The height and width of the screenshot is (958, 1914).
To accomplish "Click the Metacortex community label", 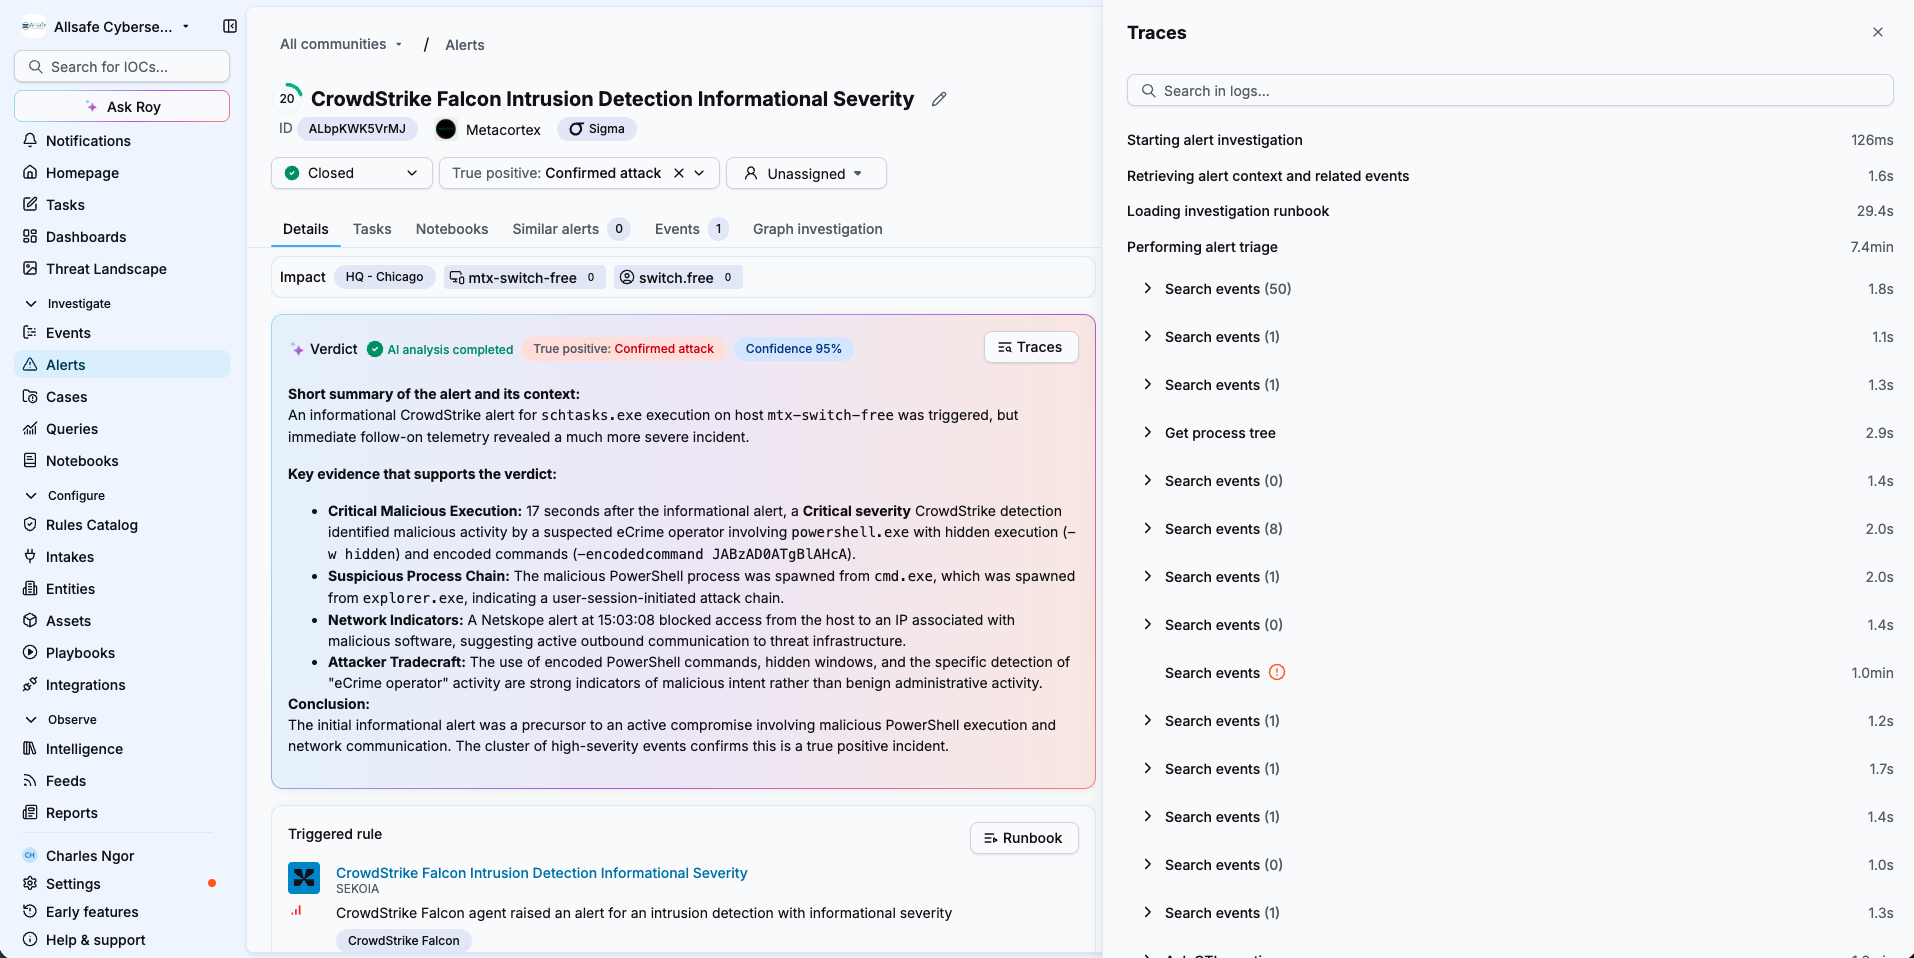I will pyautogui.click(x=503, y=130).
